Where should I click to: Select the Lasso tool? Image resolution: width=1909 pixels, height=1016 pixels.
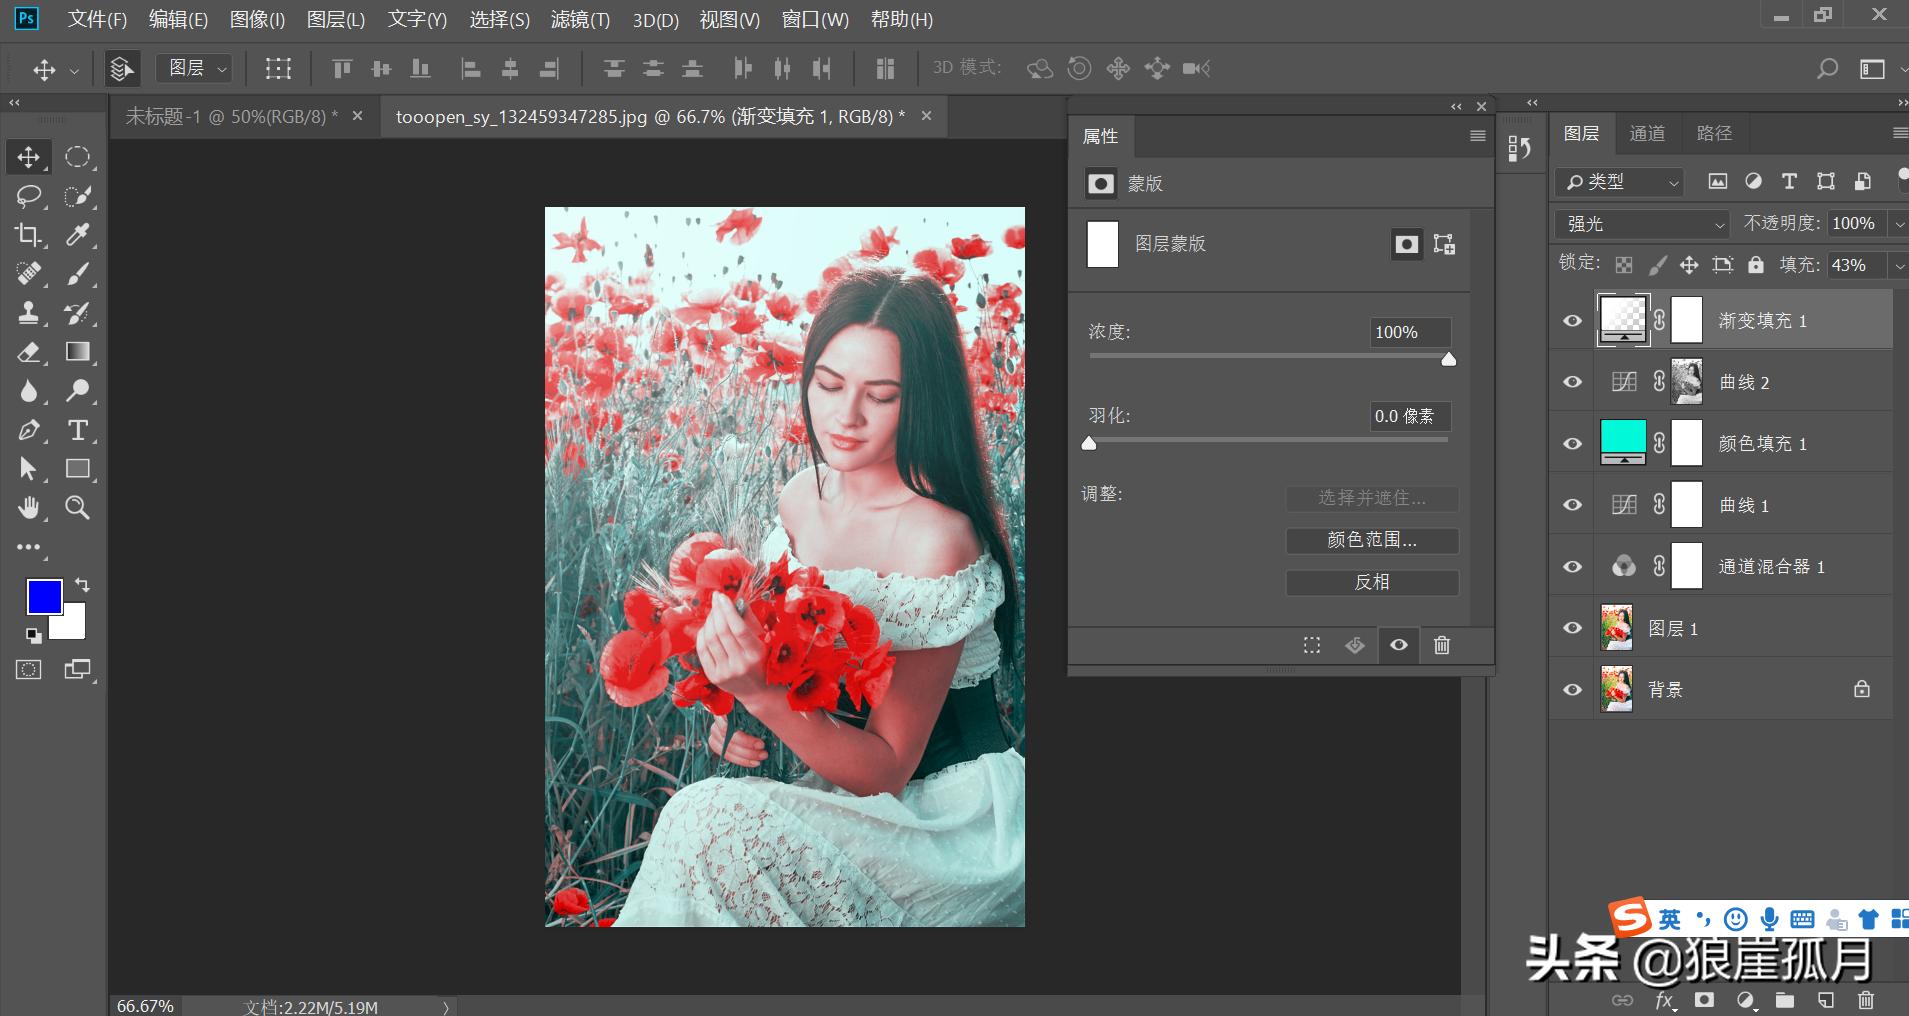pos(28,196)
